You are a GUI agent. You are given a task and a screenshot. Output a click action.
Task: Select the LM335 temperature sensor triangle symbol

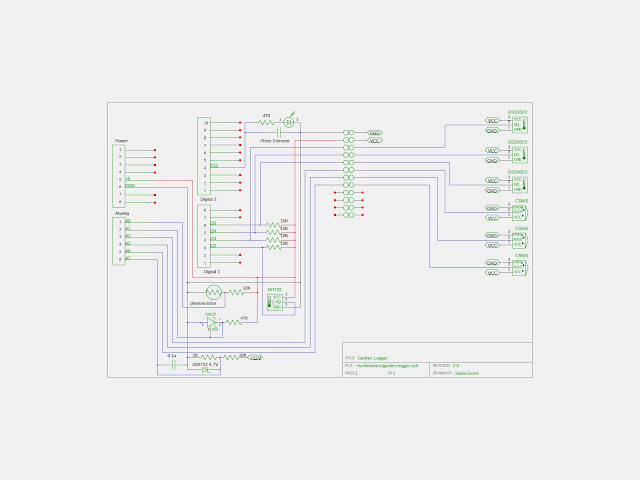point(211,322)
